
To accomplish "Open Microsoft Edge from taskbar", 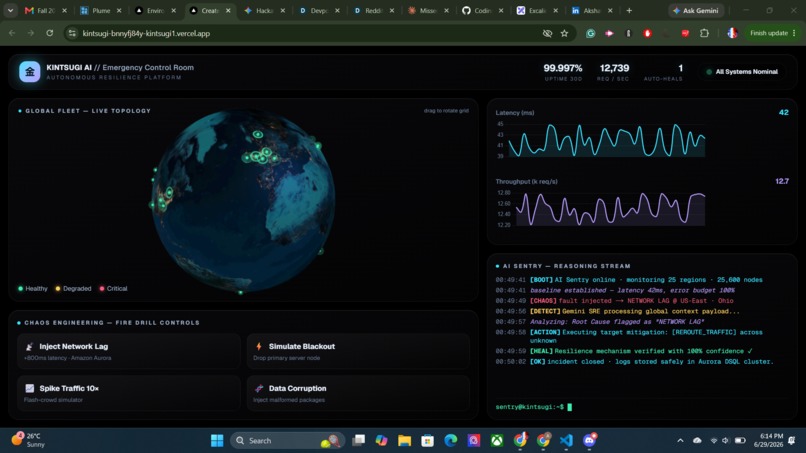I will [x=451, y=440].
